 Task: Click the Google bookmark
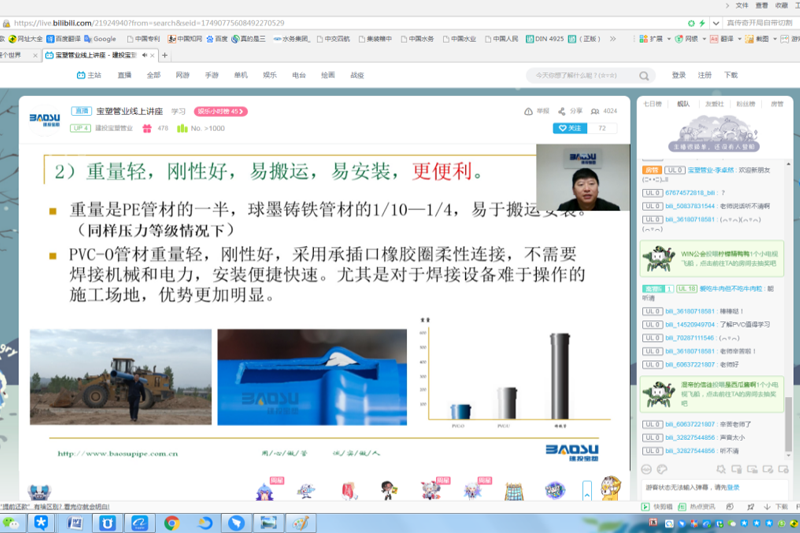pyautogui.click(x=100, y=39)
